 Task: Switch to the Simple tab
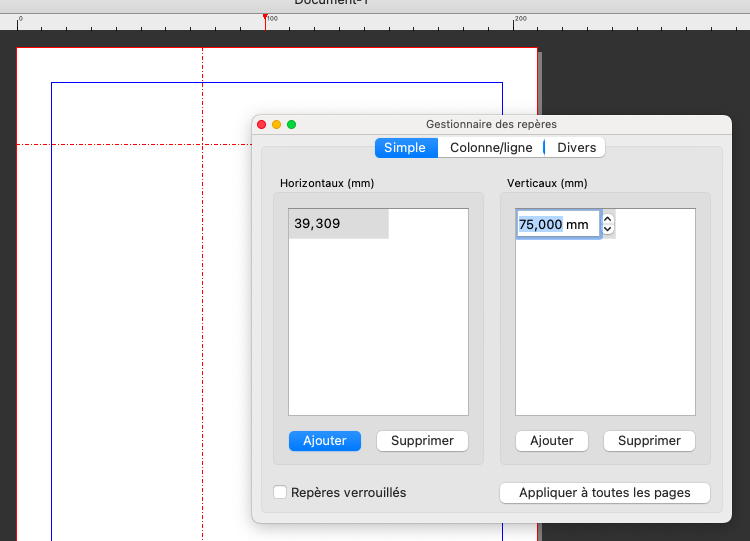(405, 147)
